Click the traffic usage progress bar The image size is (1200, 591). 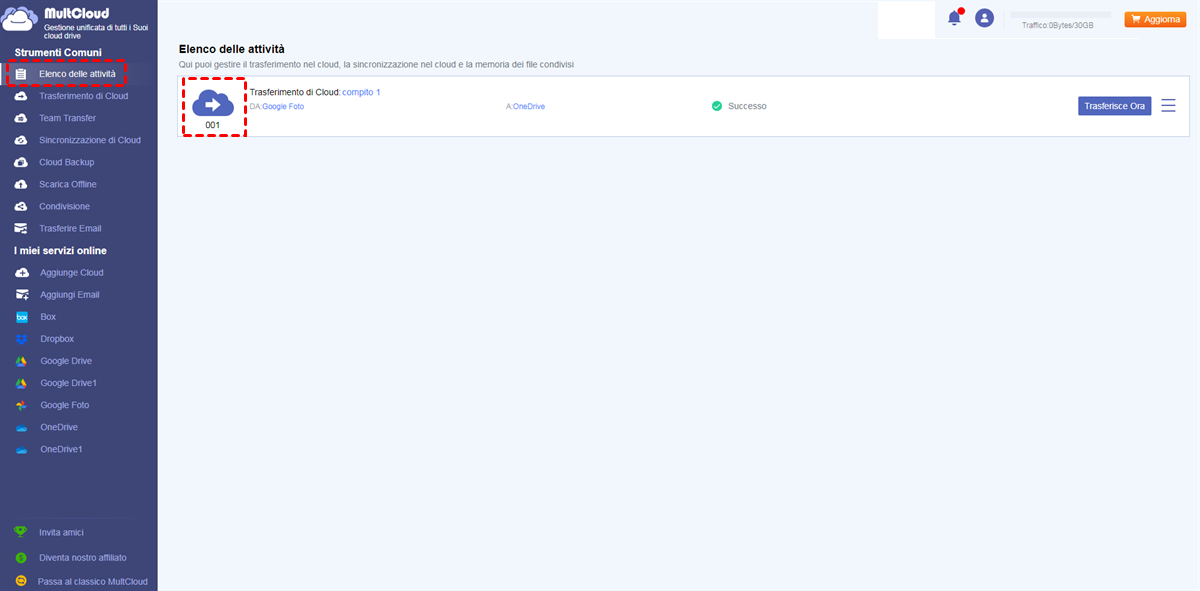[x=1061, y=15]
